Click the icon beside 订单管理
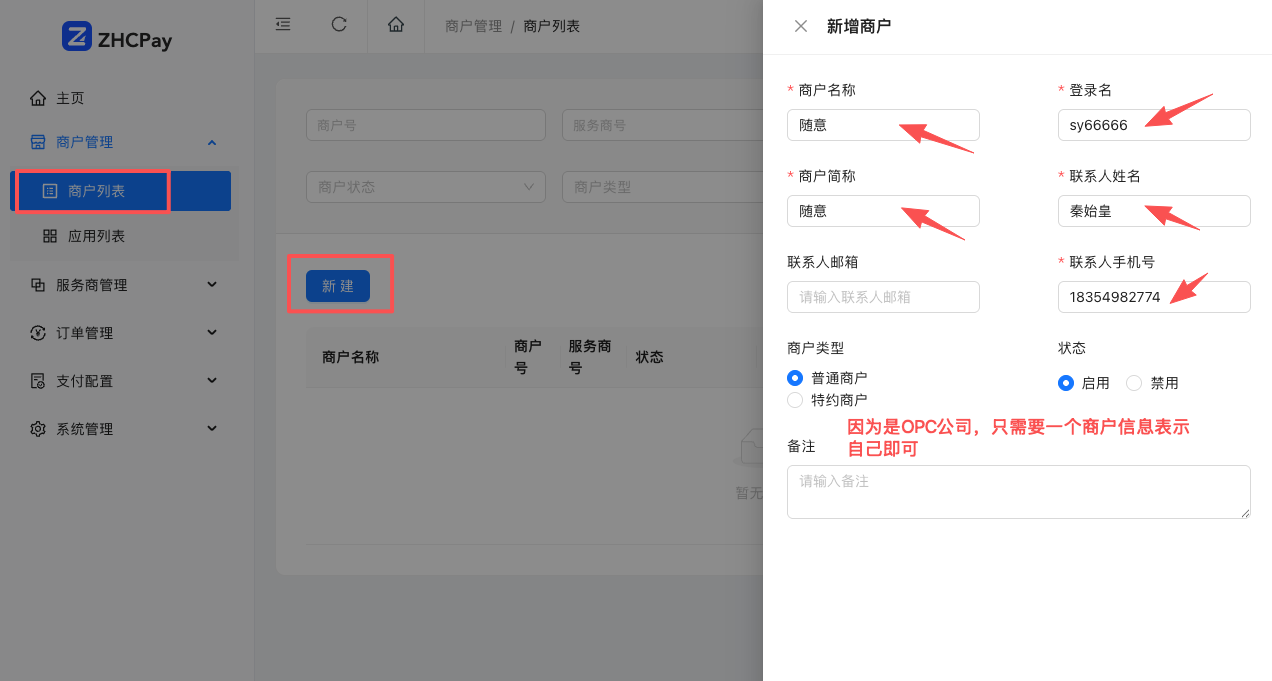 point(38,333)
